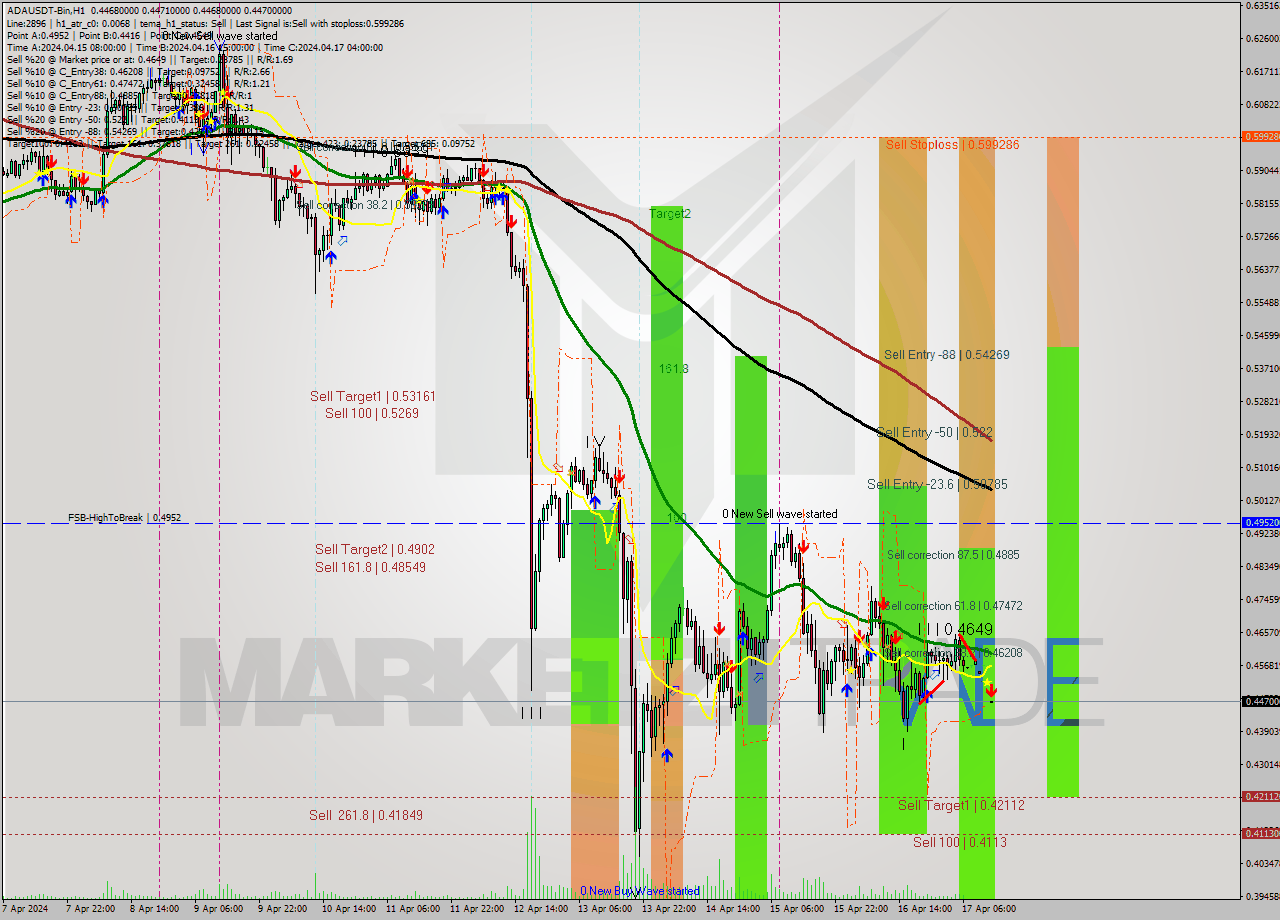The height and width of the screenshot is (920, 1280).
Task: Click the '0 New Buy Wave started' label
Action: click(x=640, y=891)
